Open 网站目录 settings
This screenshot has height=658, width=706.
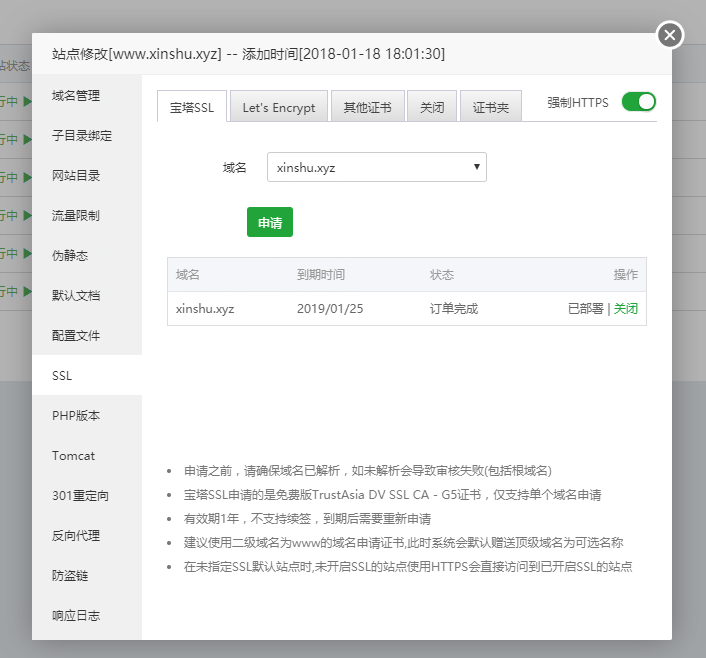click(76, 176)
